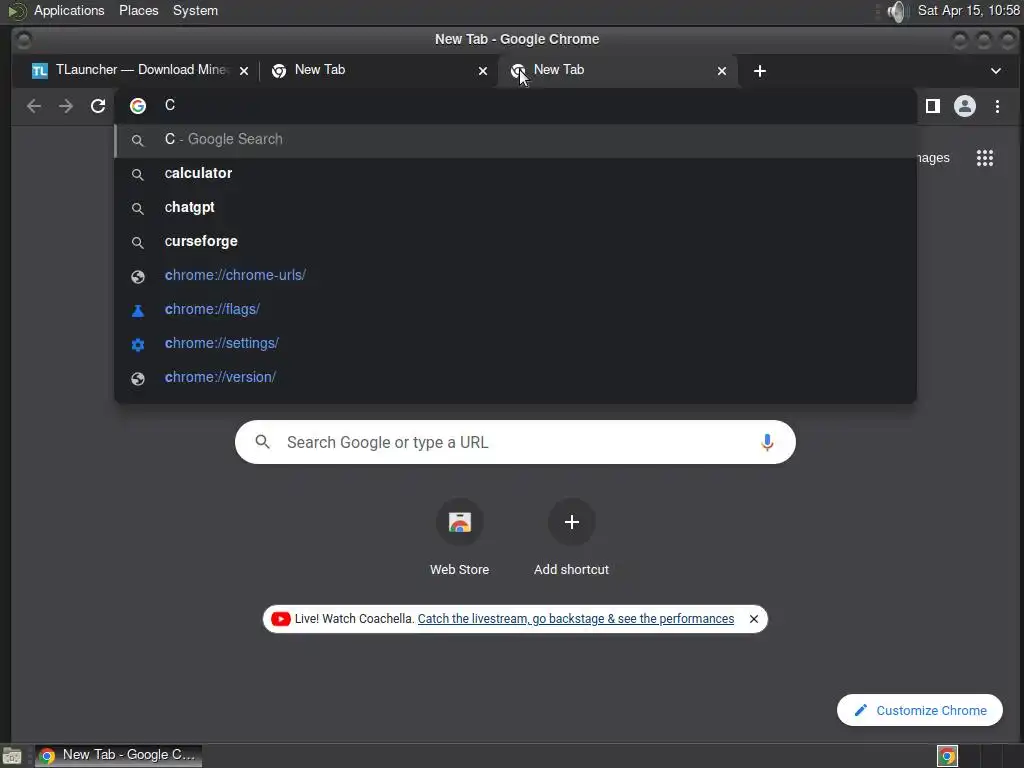Open the Applications menu
The image size is (1024, 768).
[x=69, y=11]
